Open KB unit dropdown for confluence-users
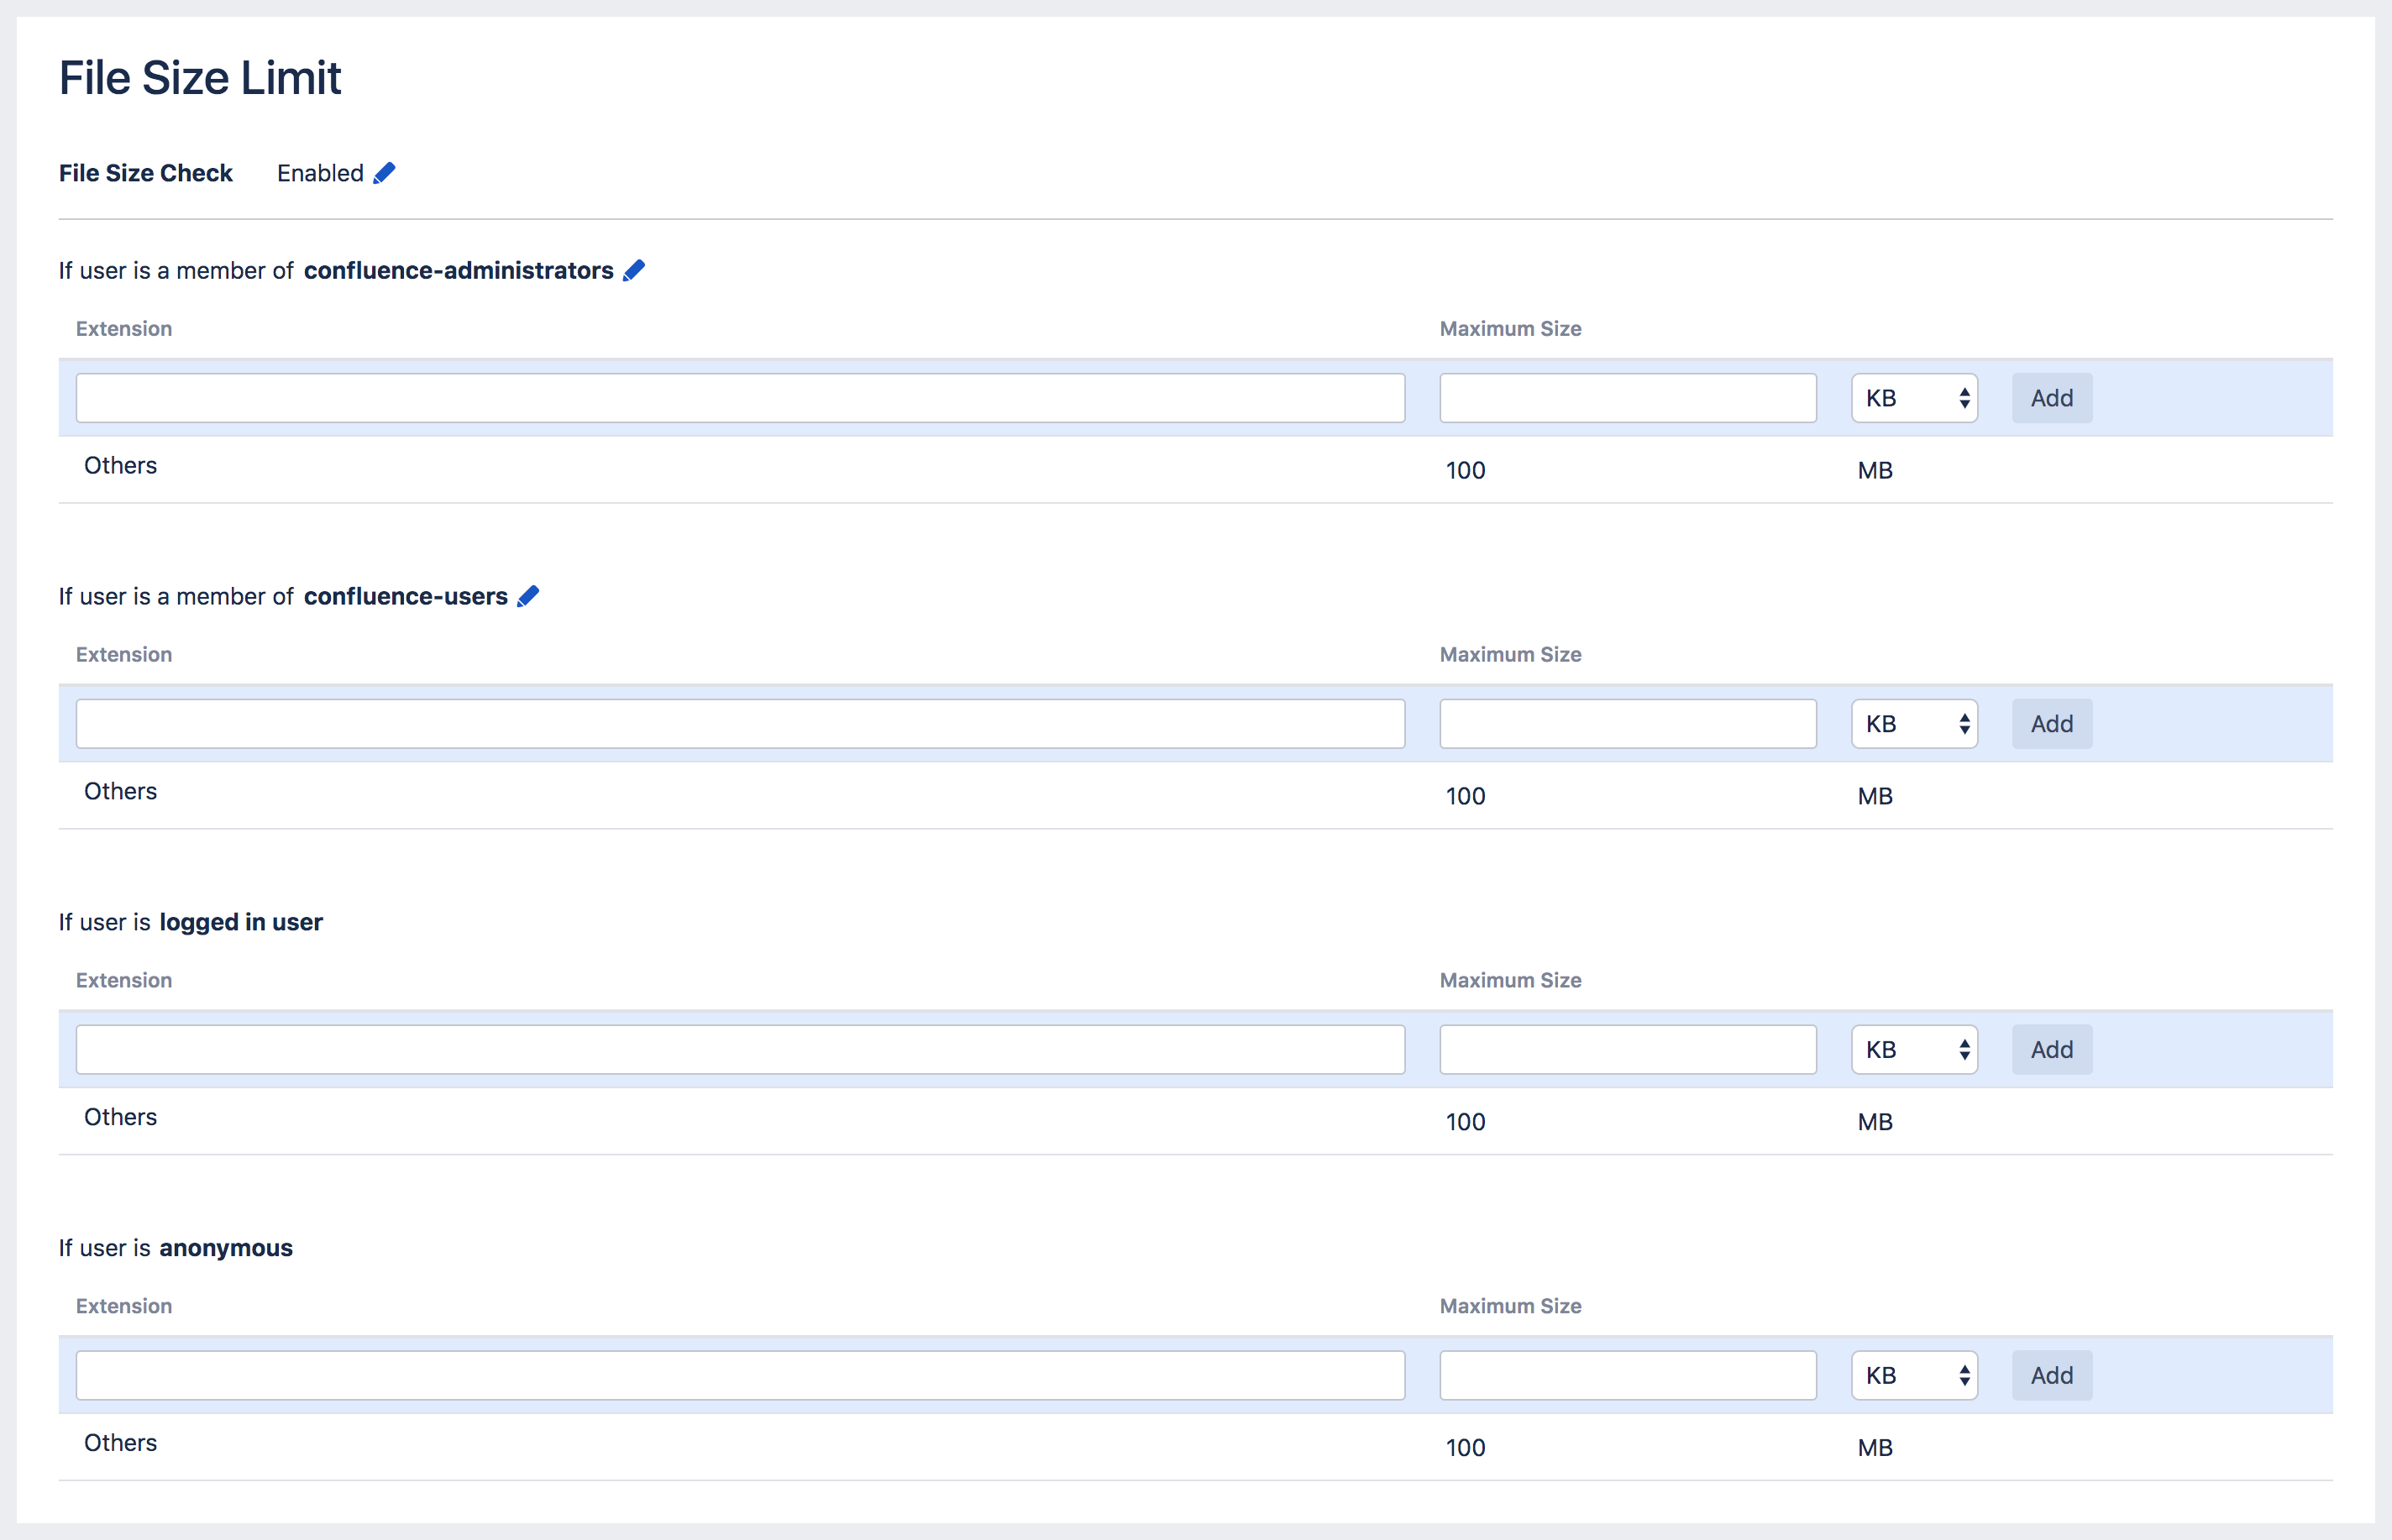 (x=1914, y=724)
